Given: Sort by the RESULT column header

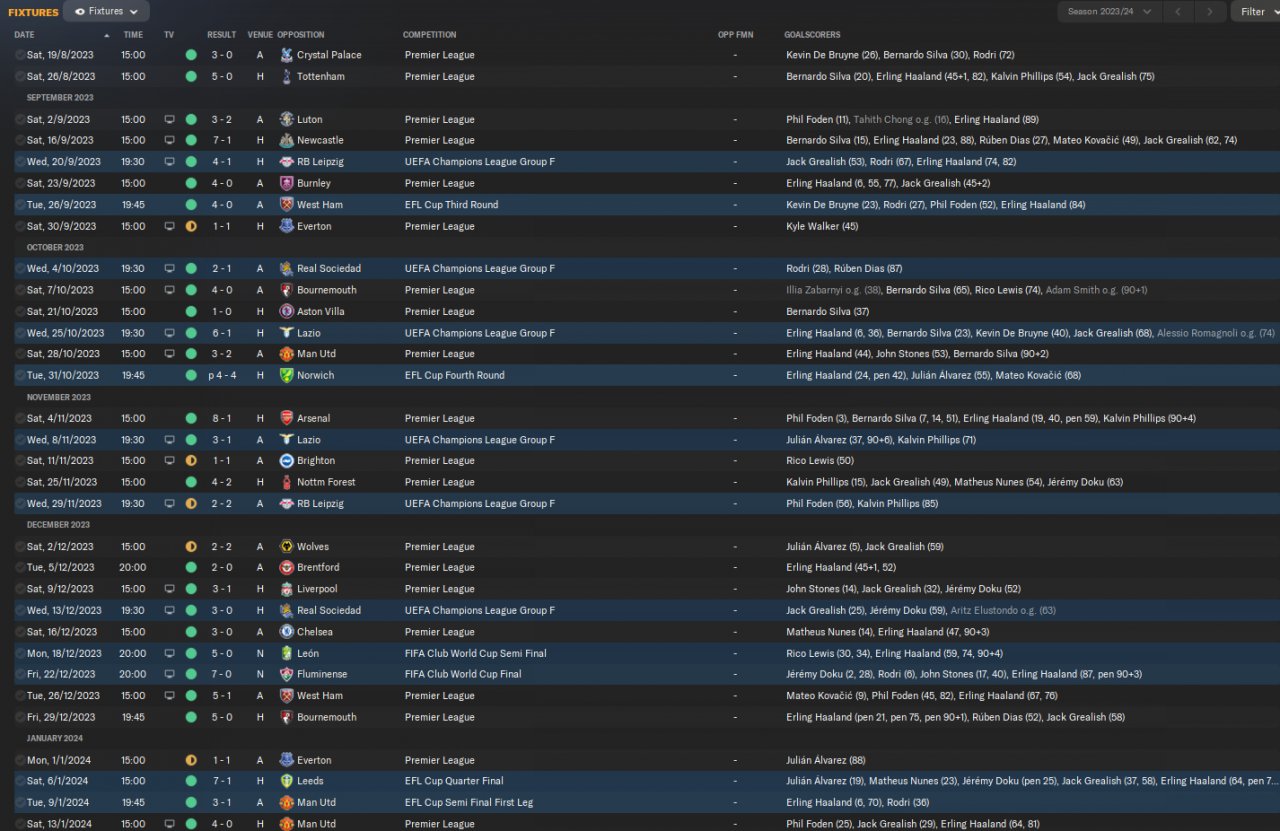Looking at the screenshot, I should (x=222, y=35).
